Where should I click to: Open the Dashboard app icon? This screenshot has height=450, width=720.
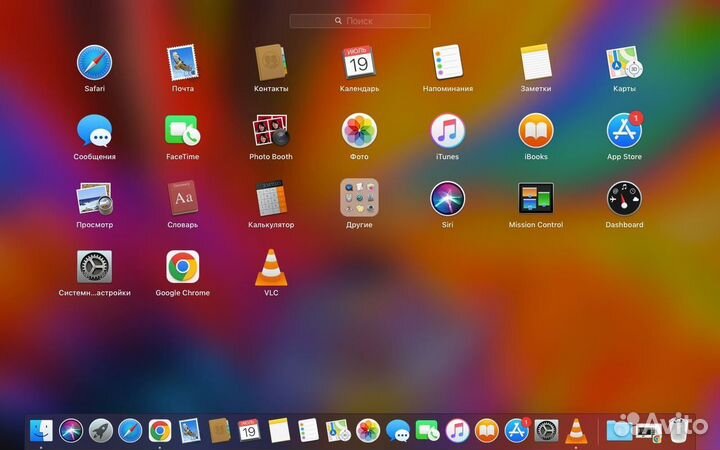624,199
